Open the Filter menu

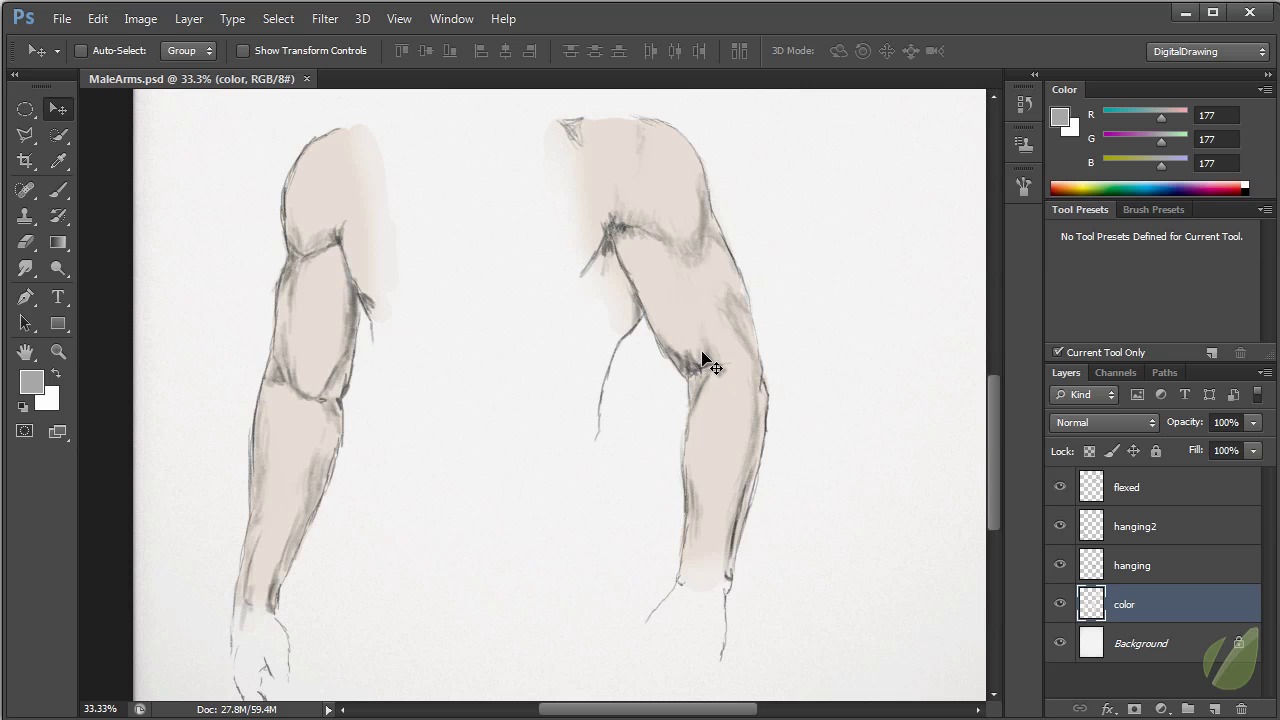click(324, 18)
